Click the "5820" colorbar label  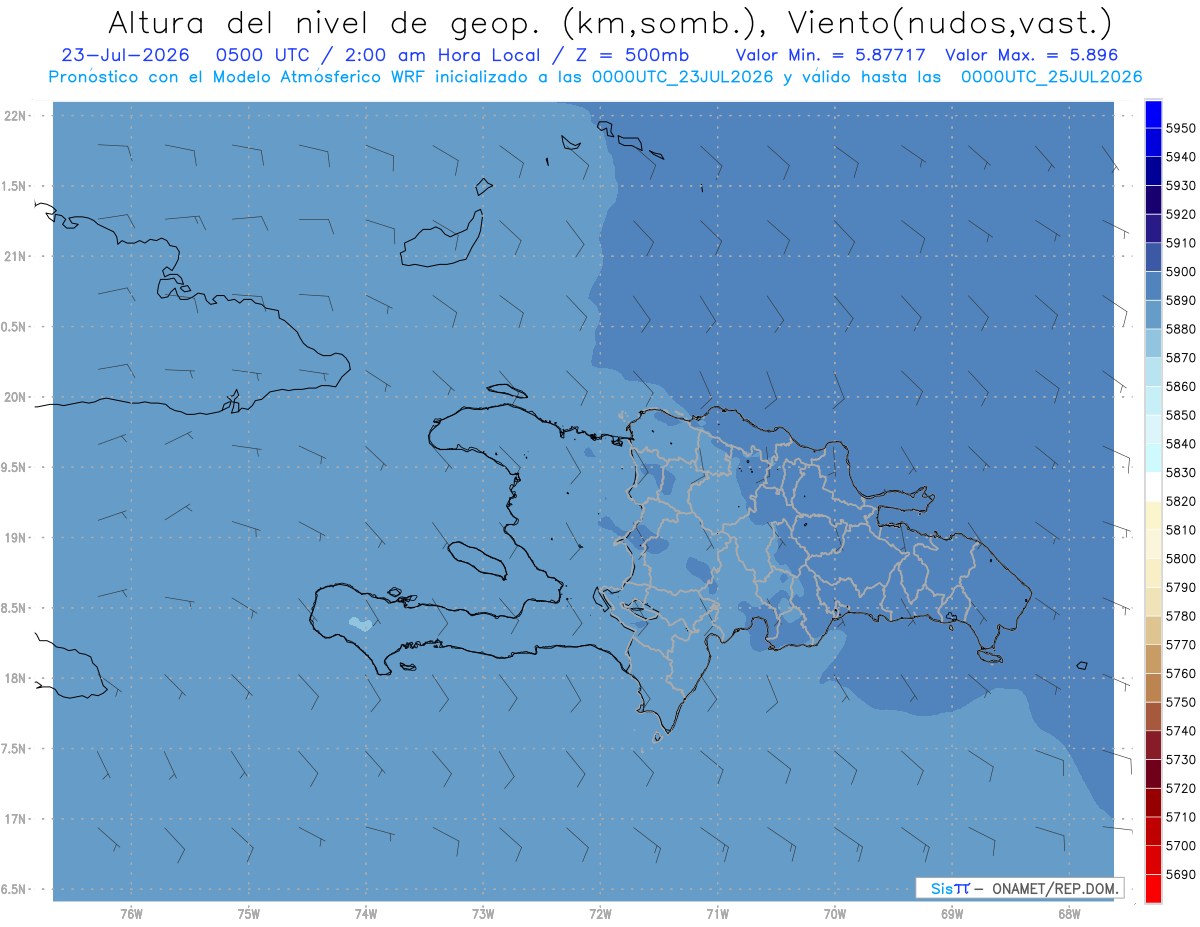pyautogui.click(x=1180, y=501)
